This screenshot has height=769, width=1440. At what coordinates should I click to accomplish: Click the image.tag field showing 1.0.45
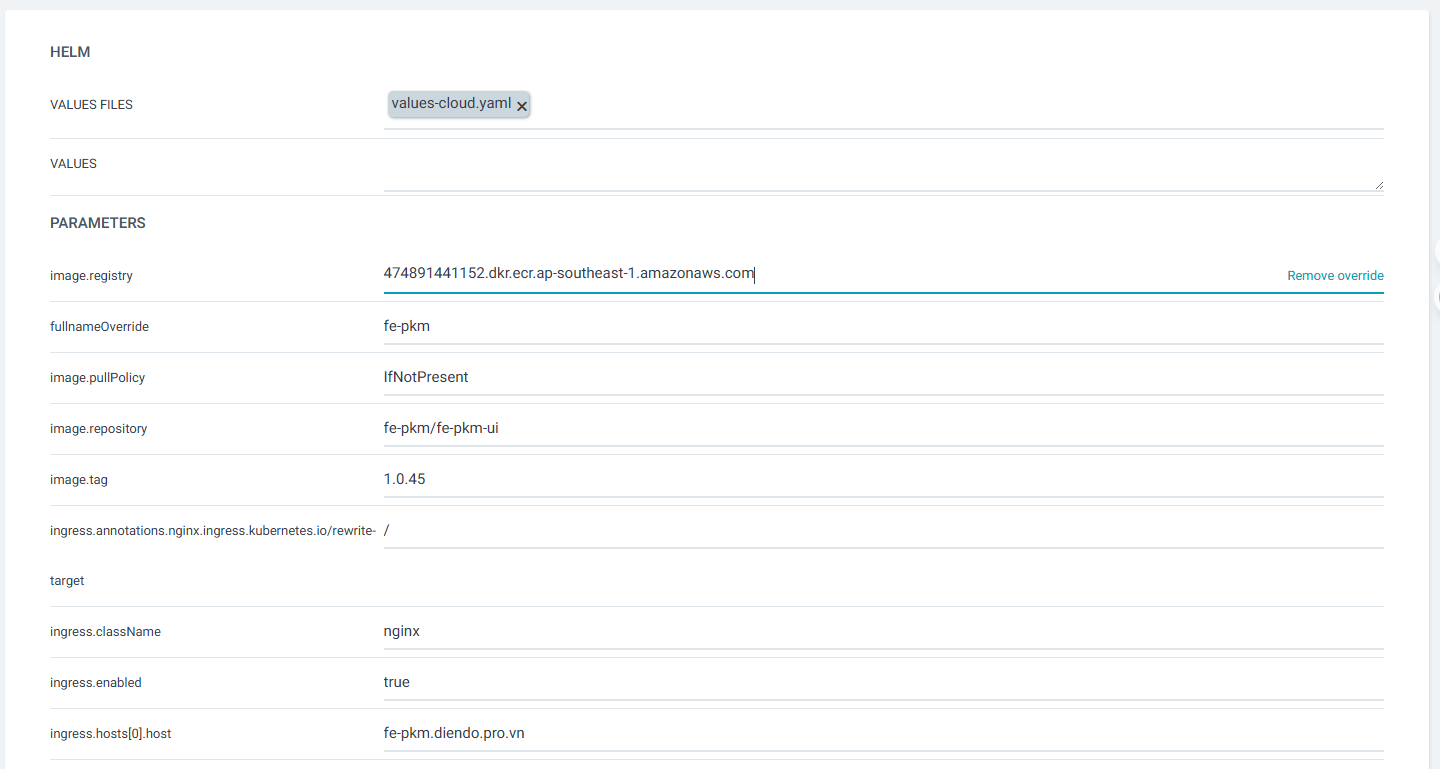click(880, 479)
